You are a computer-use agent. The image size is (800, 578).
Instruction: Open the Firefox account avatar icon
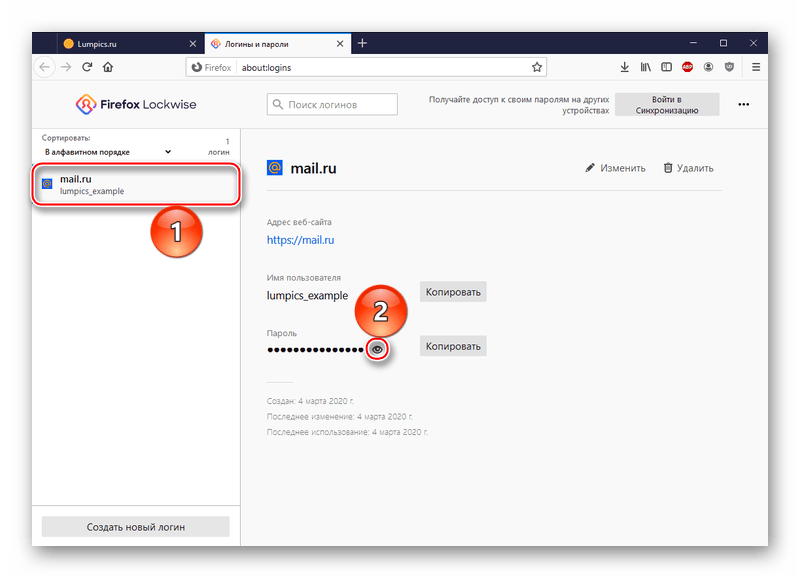click(x=709, y=67)
